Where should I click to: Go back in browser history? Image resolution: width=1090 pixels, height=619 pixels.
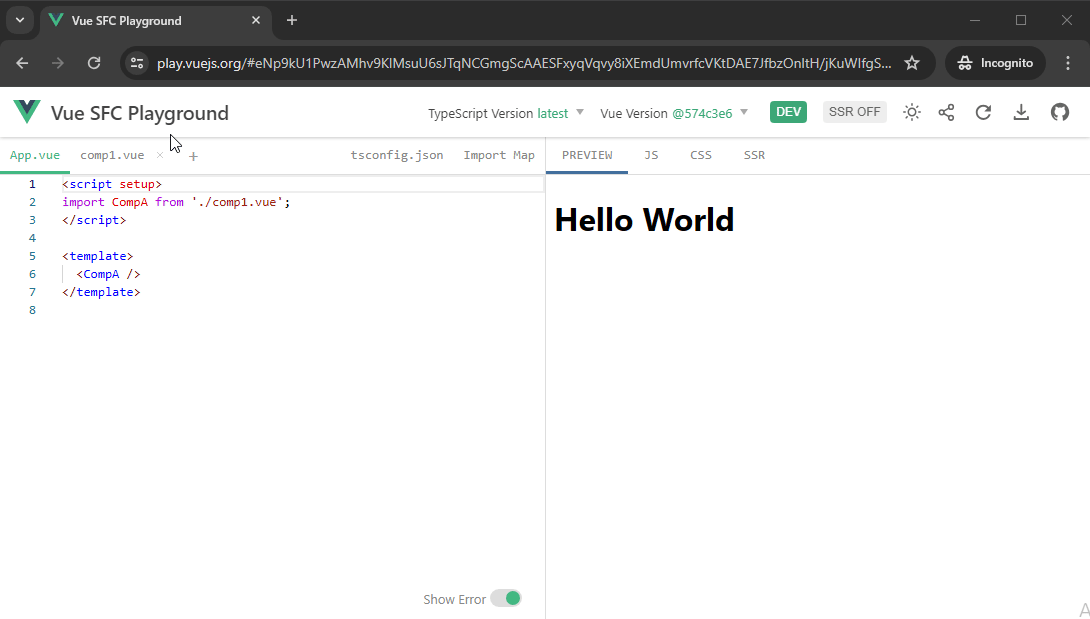coord(22,63)
